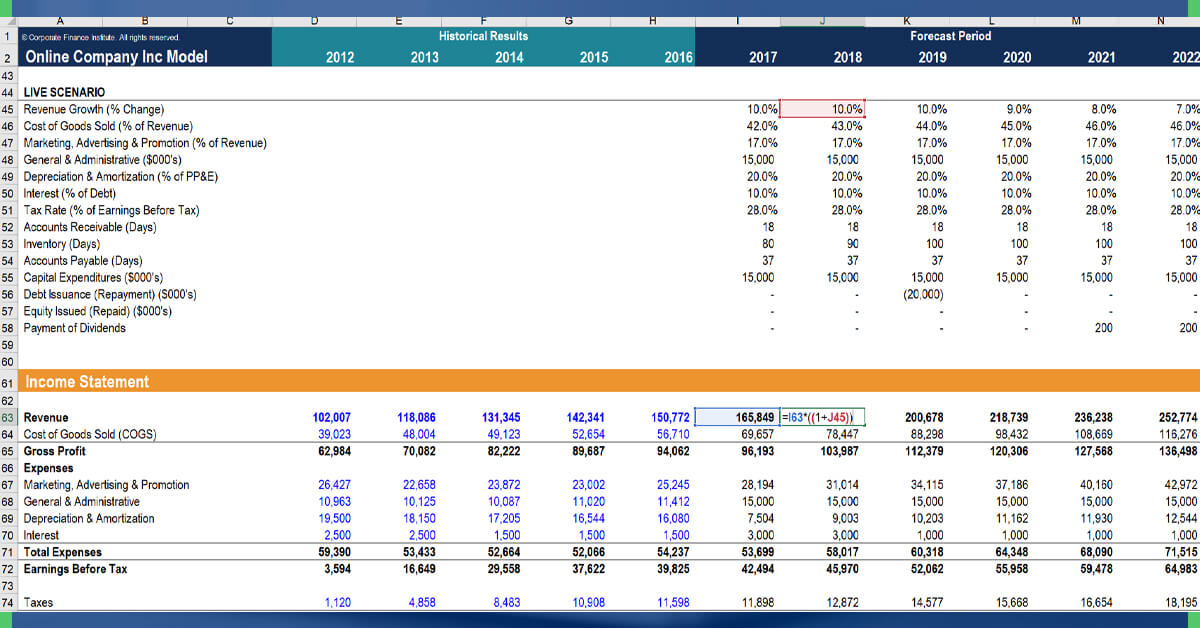The width and height of the screenshot is (1200, 628).
Task: Click the Historical Results header
Action: pos(483,36)
